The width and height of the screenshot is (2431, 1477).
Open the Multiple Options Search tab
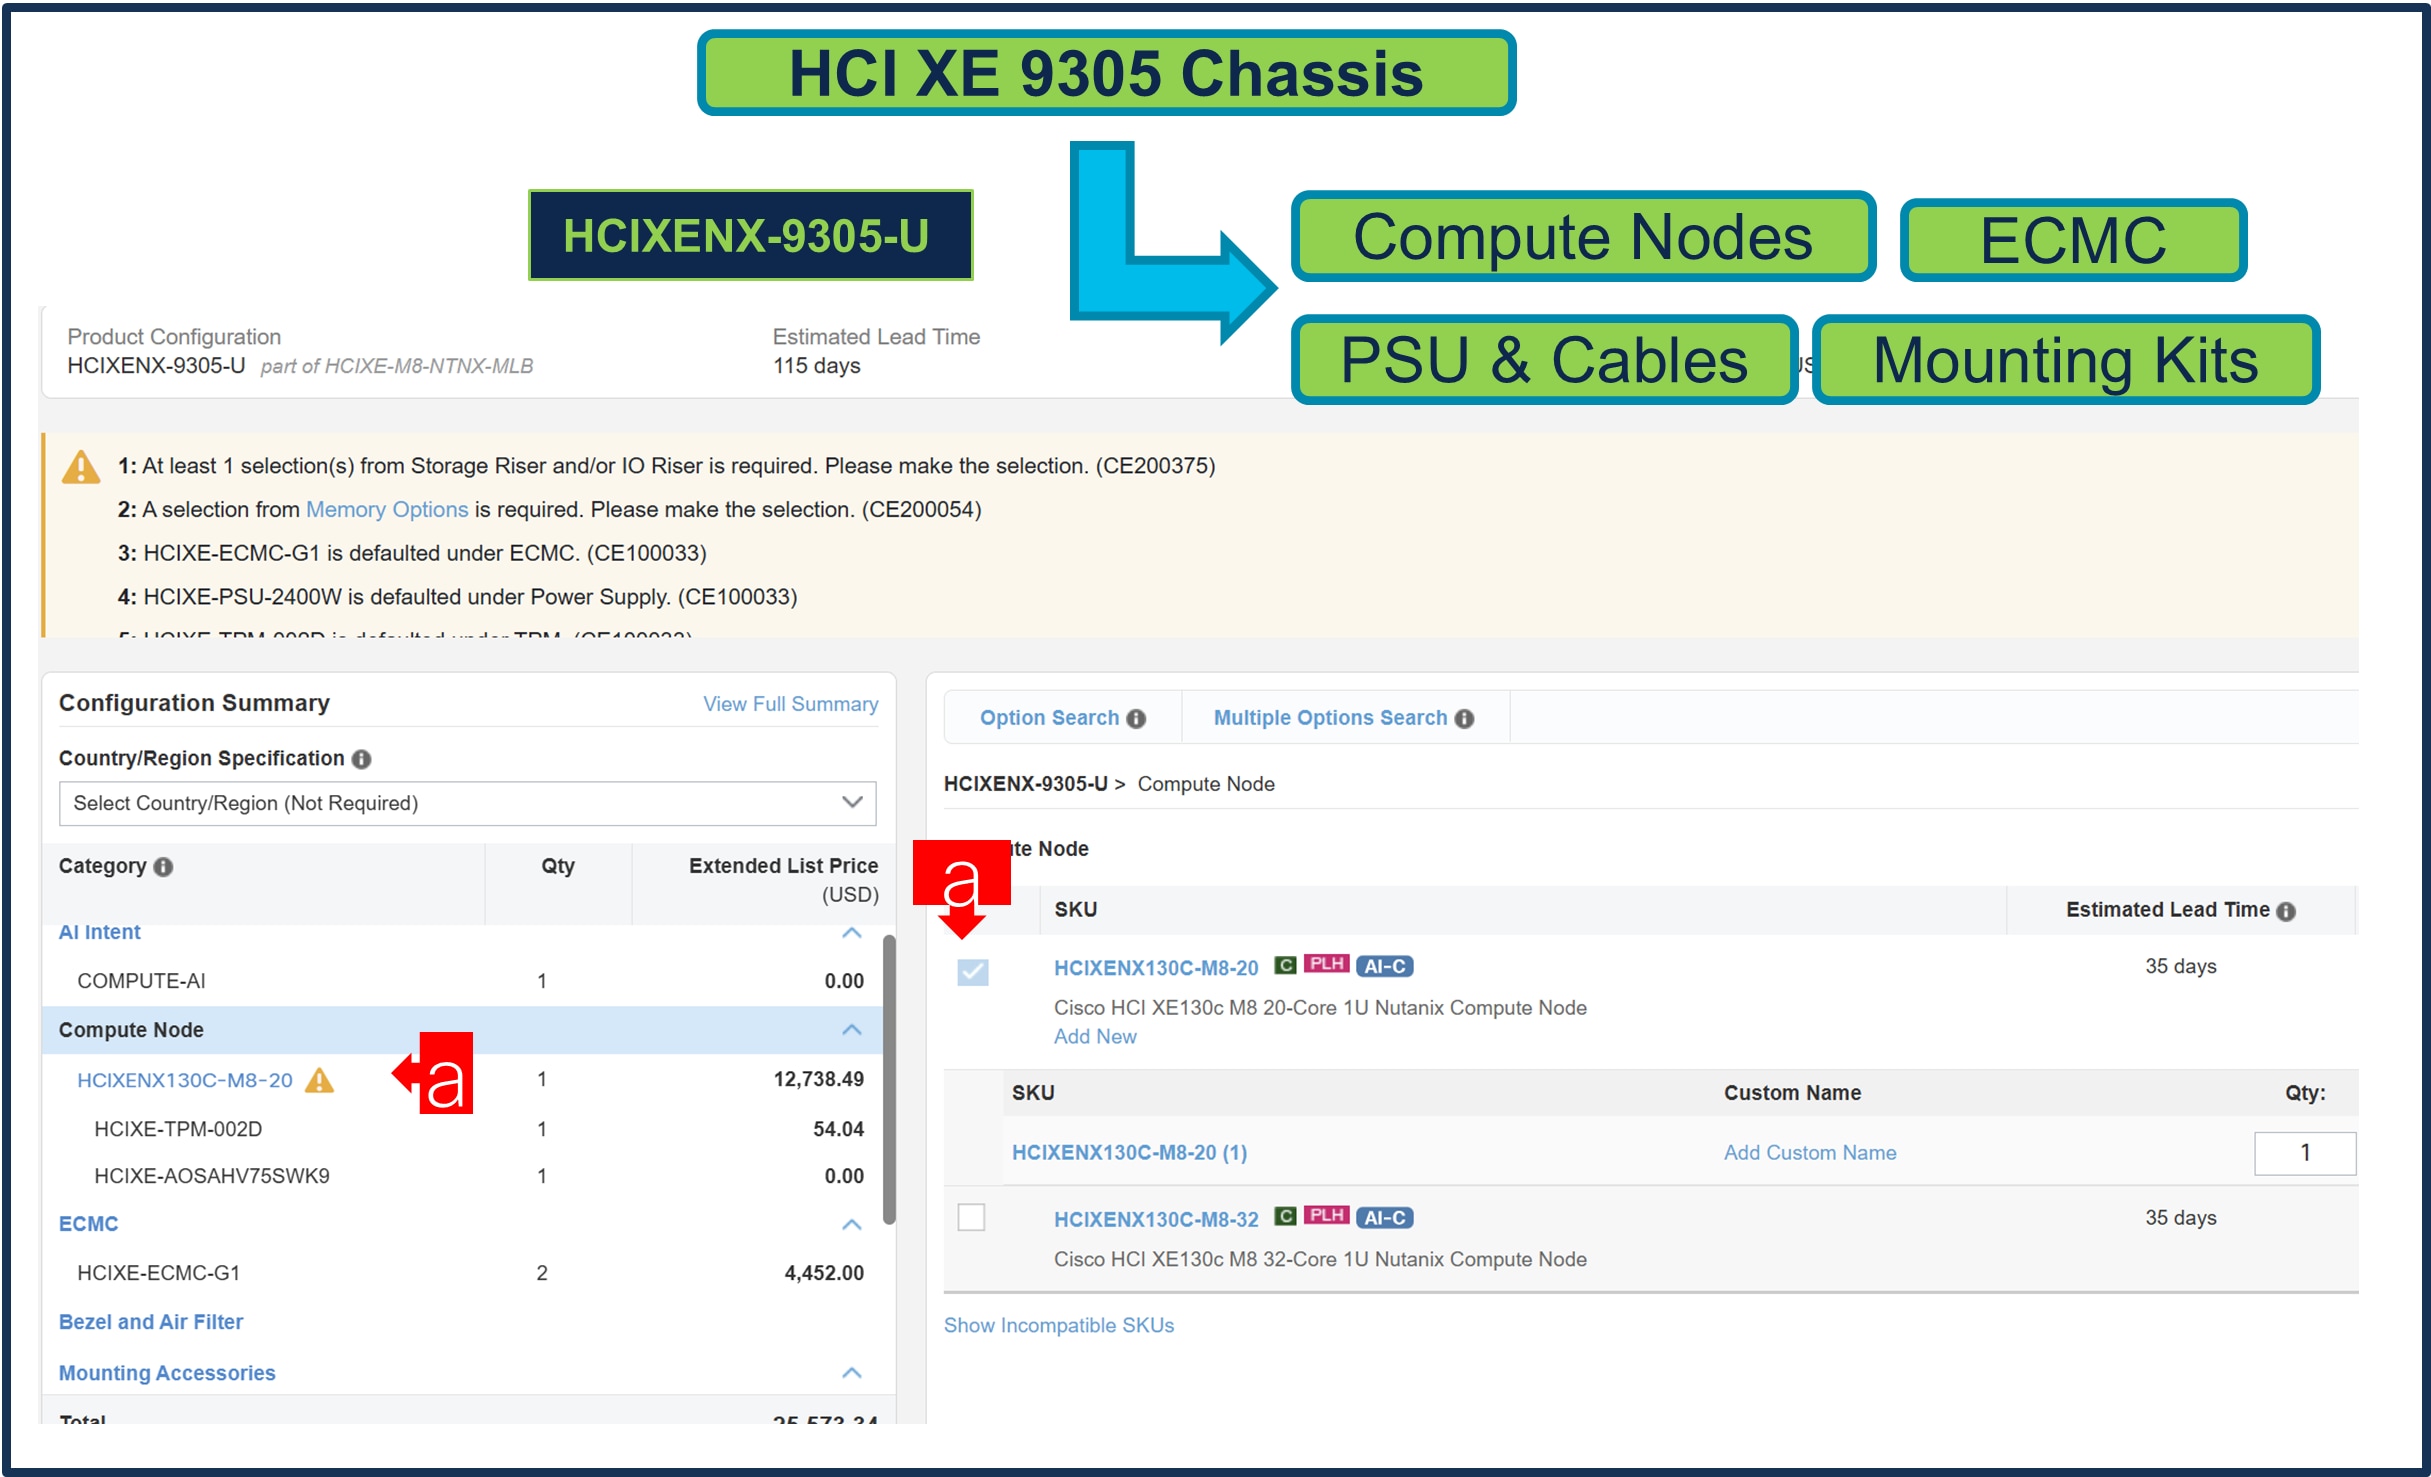click(1344, 718)
